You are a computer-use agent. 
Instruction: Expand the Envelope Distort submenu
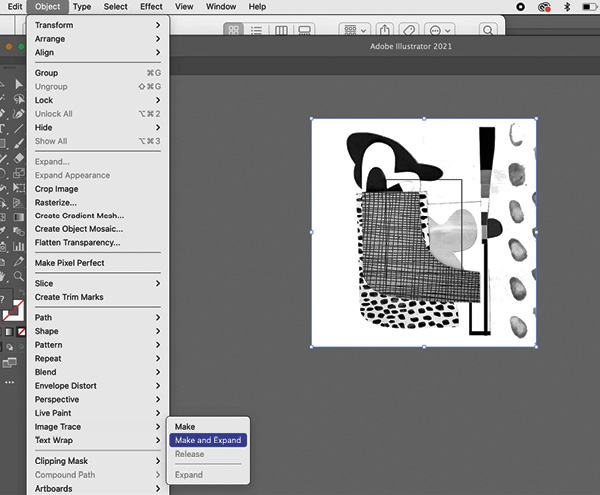tap(98, 386)
